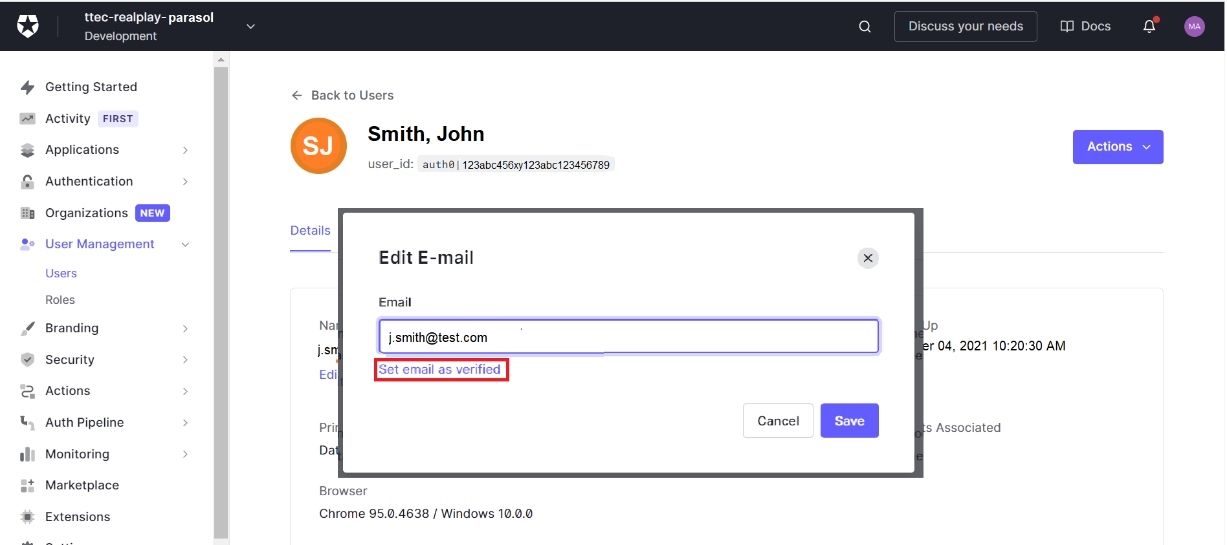The height and width of the screenshot is (545, 1227).
Task: Click the Docs book icon
Action: [x=1067, y=27]
